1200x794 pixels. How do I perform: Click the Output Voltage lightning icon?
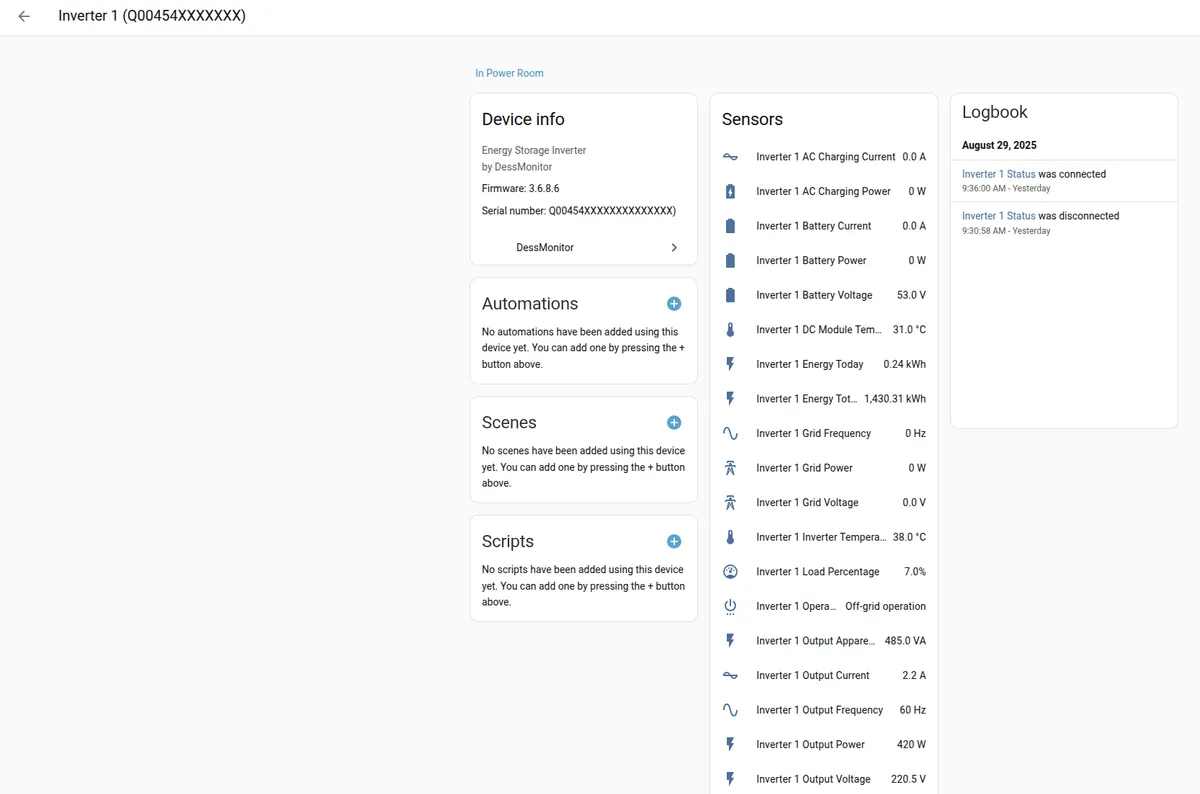[730, 779]
